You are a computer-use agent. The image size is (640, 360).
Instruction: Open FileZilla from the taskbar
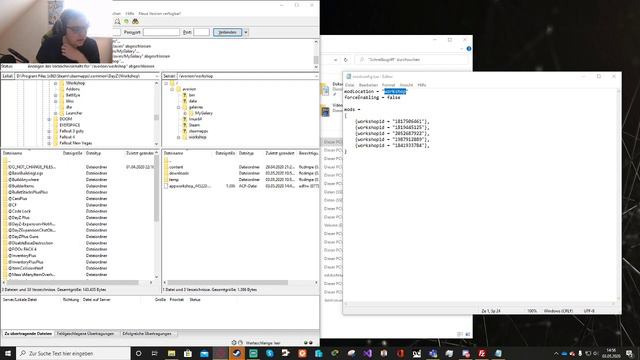(482, 353)
